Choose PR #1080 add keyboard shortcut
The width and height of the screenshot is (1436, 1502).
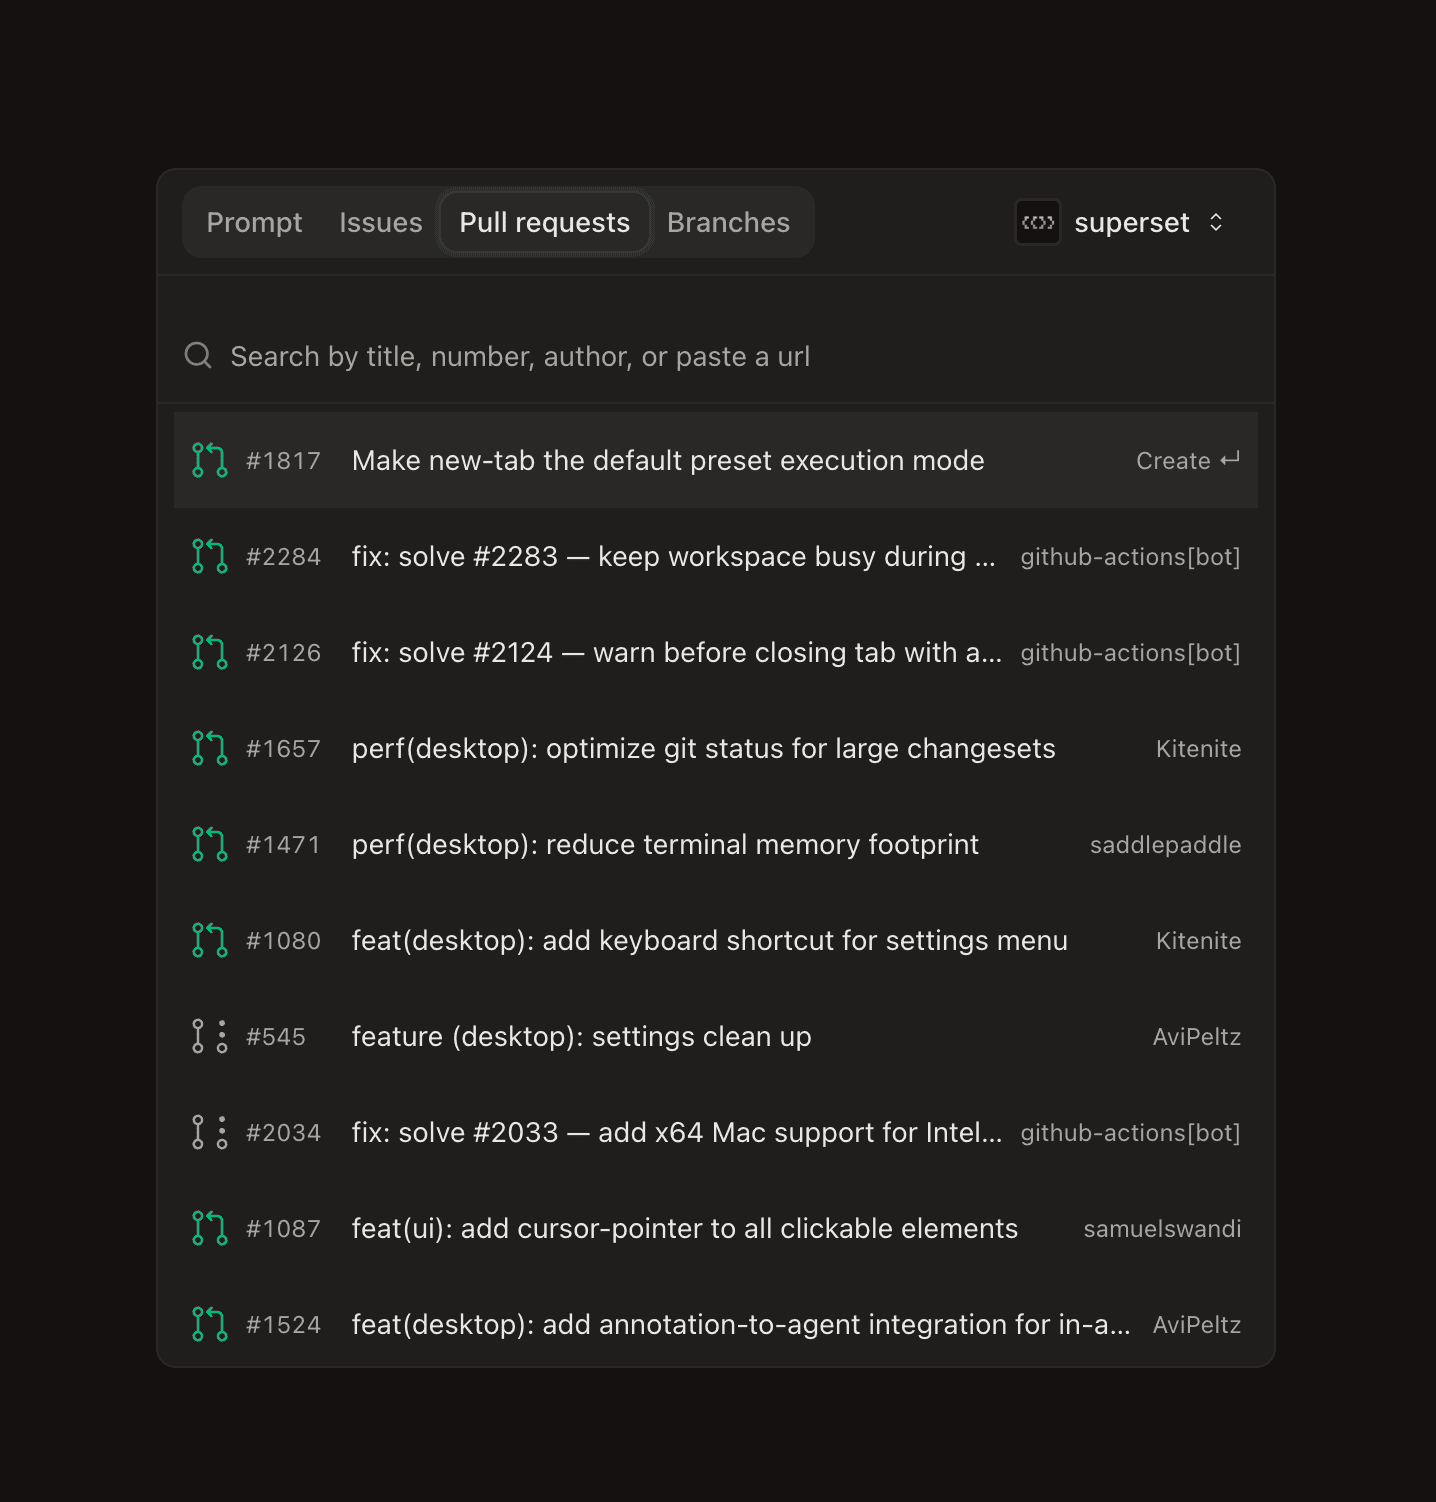click(x=709, y=940)
